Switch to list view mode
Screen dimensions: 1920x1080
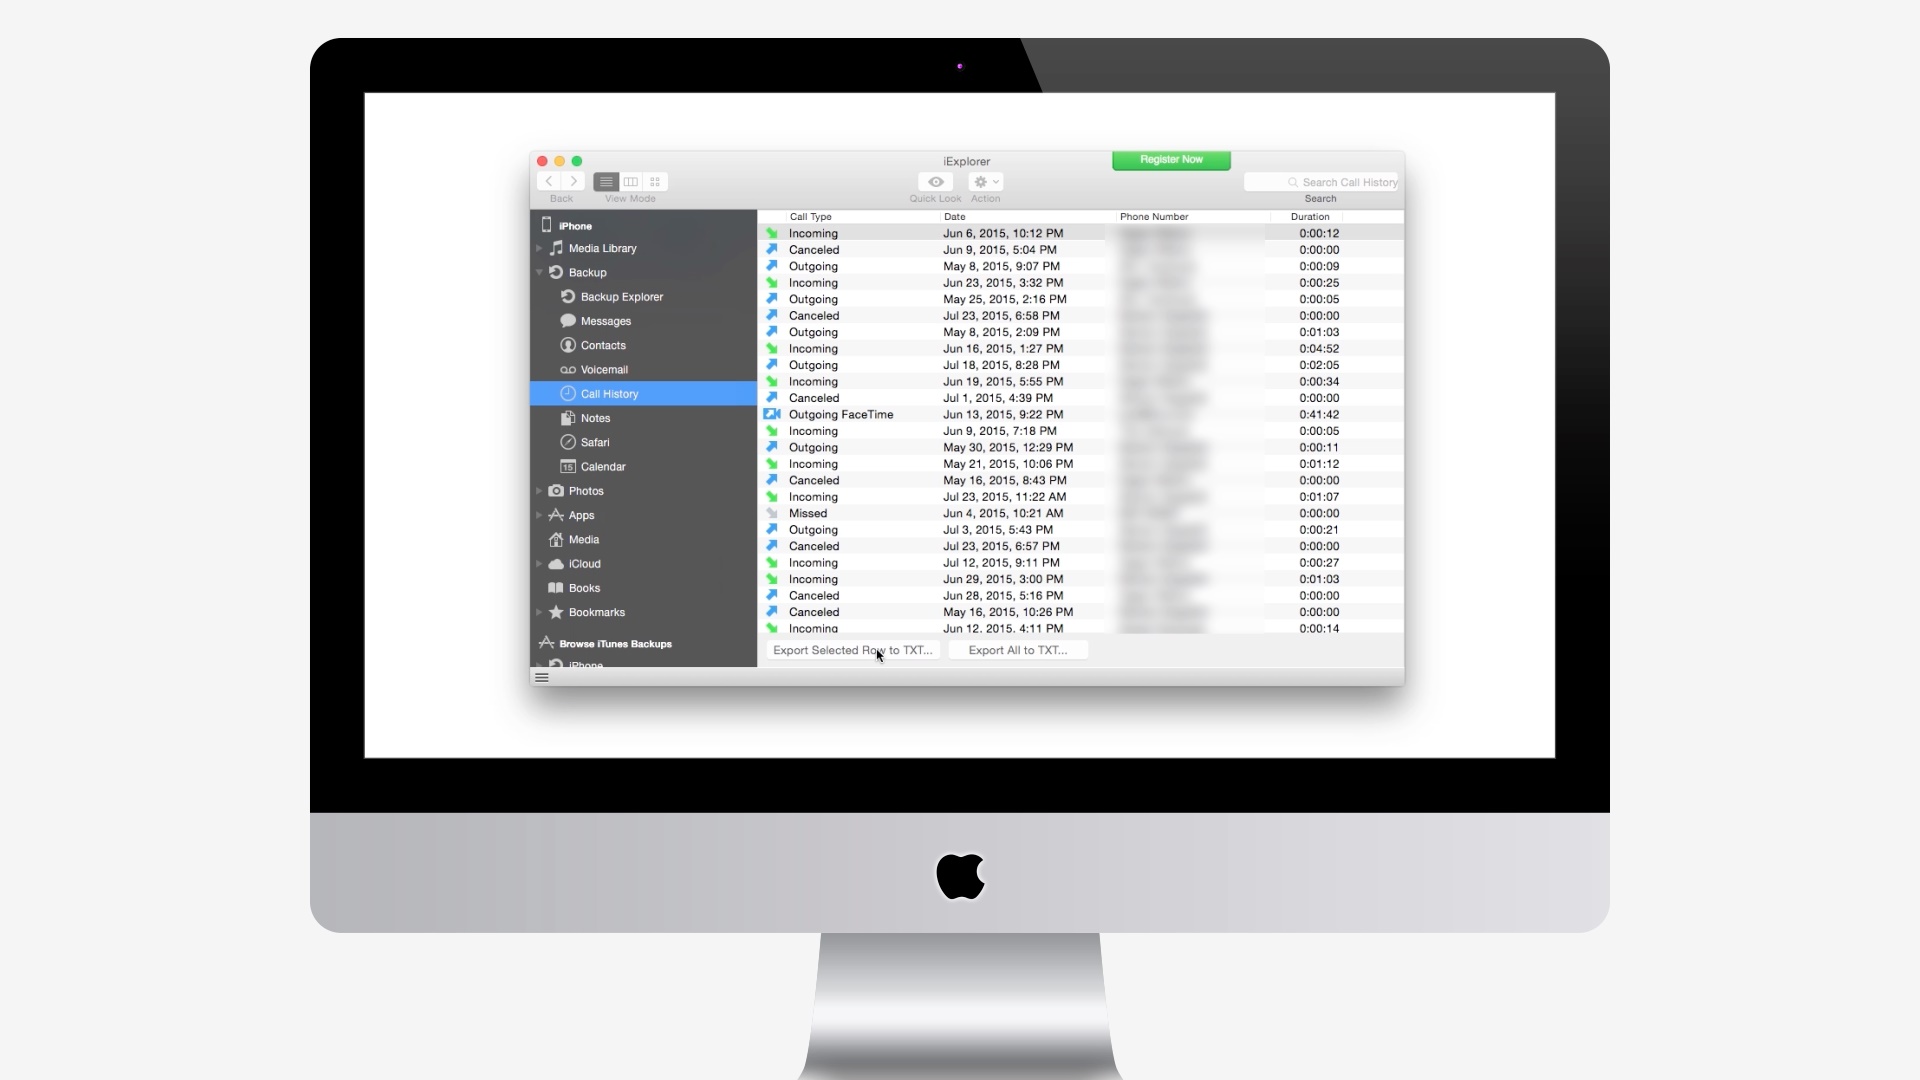tap(606, 182)
